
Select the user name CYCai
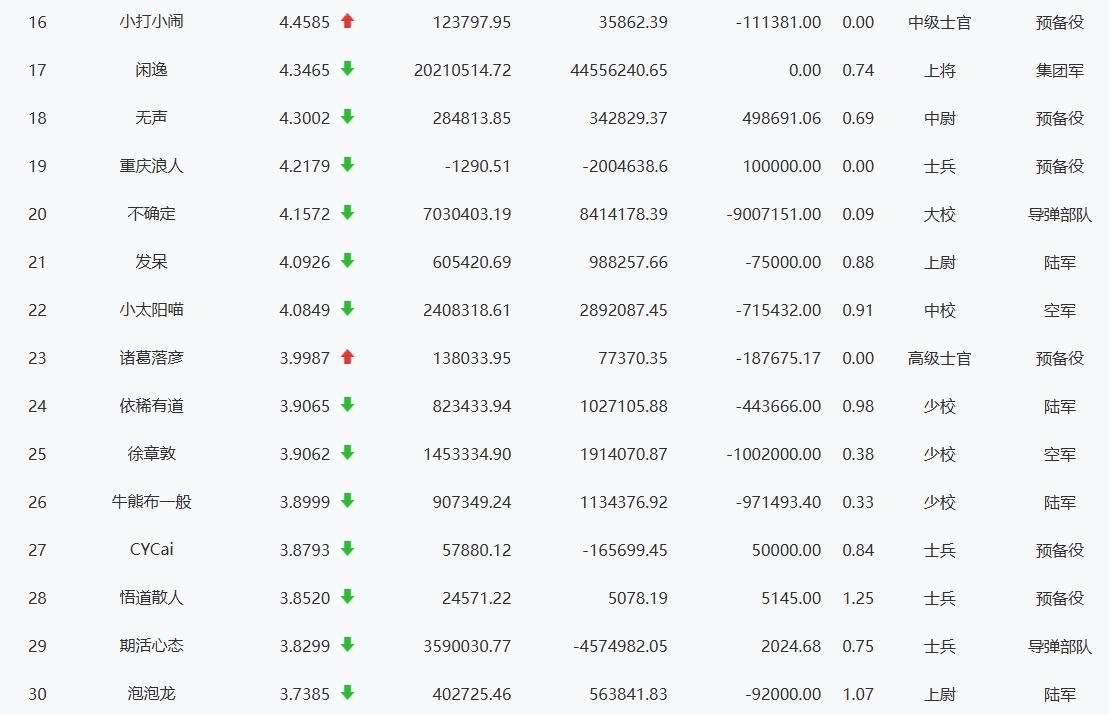pos(151,550)
